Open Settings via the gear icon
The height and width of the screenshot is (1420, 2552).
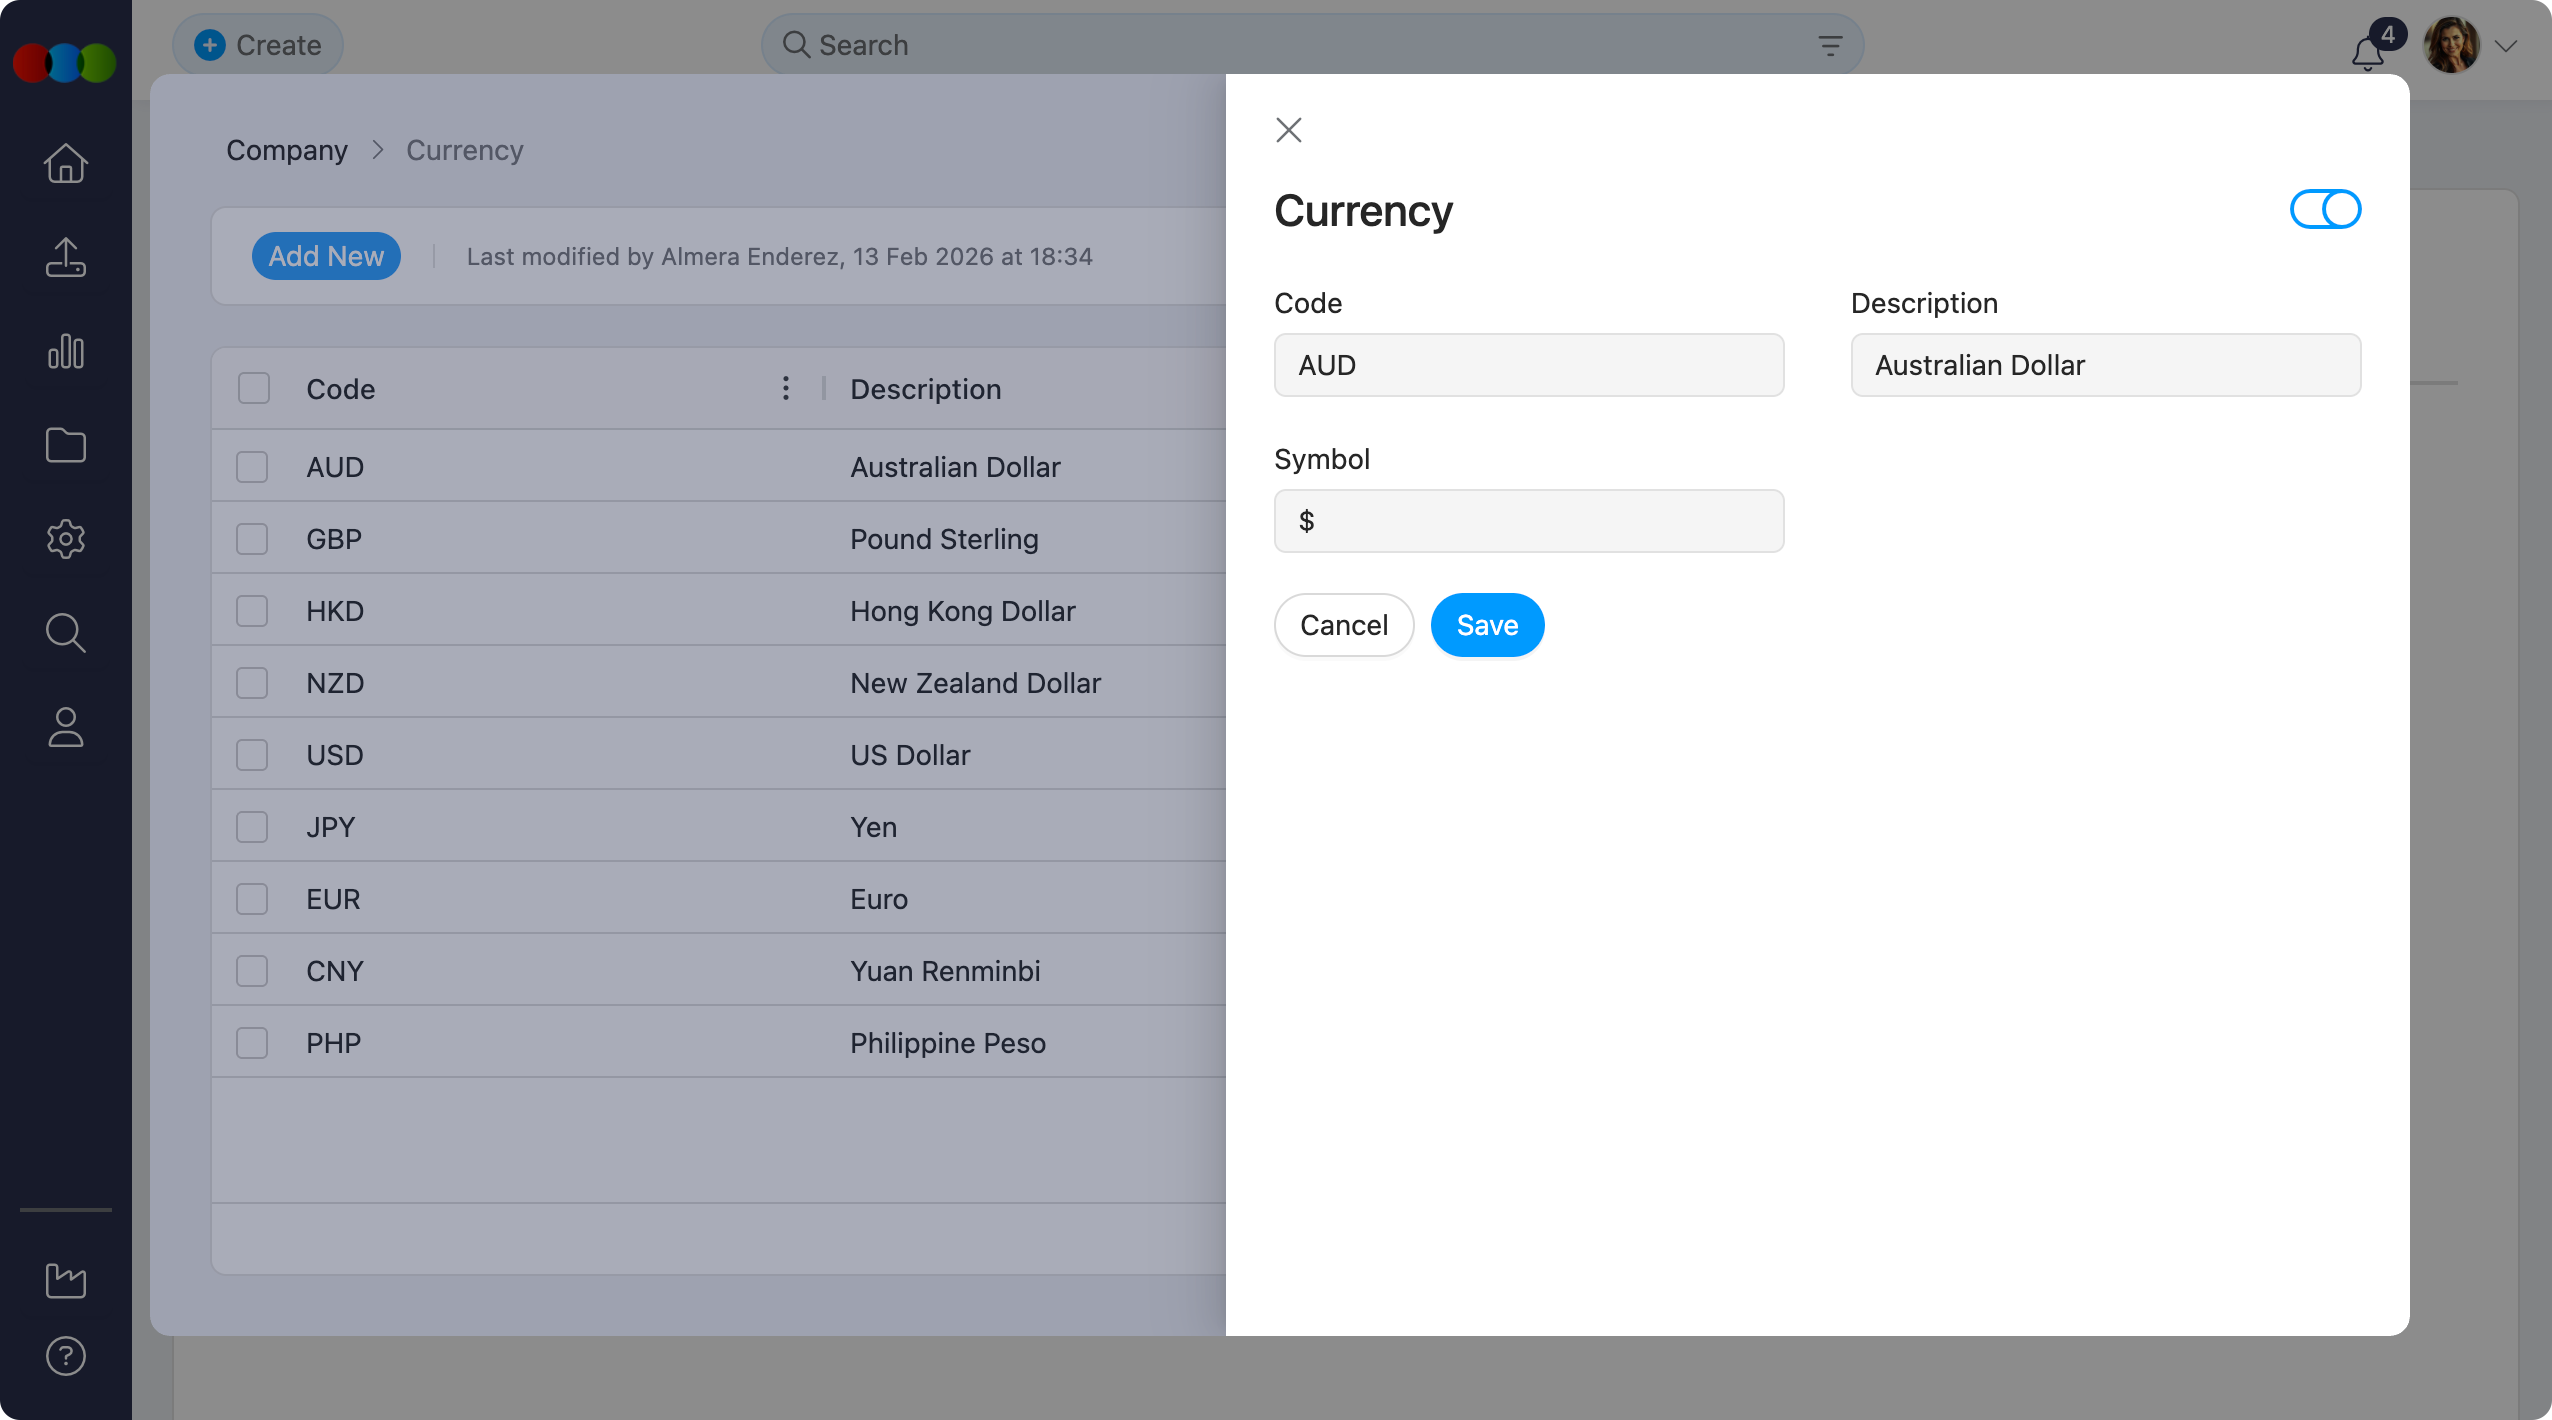click(65, 539)
